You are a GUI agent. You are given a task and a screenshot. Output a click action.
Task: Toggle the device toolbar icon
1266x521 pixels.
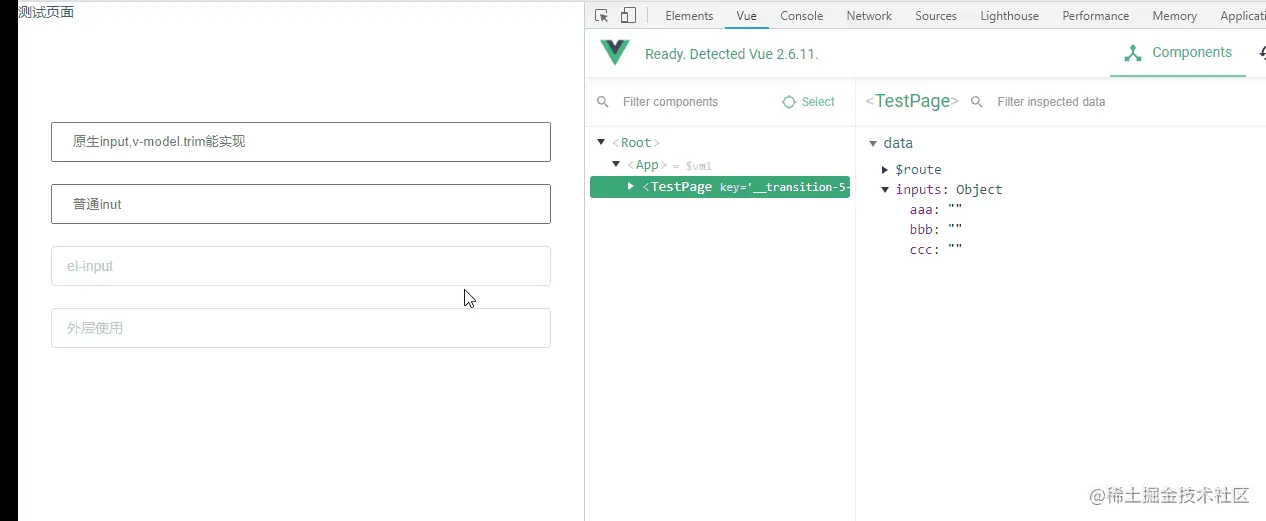pyautogui.click(x=628, y=15)
